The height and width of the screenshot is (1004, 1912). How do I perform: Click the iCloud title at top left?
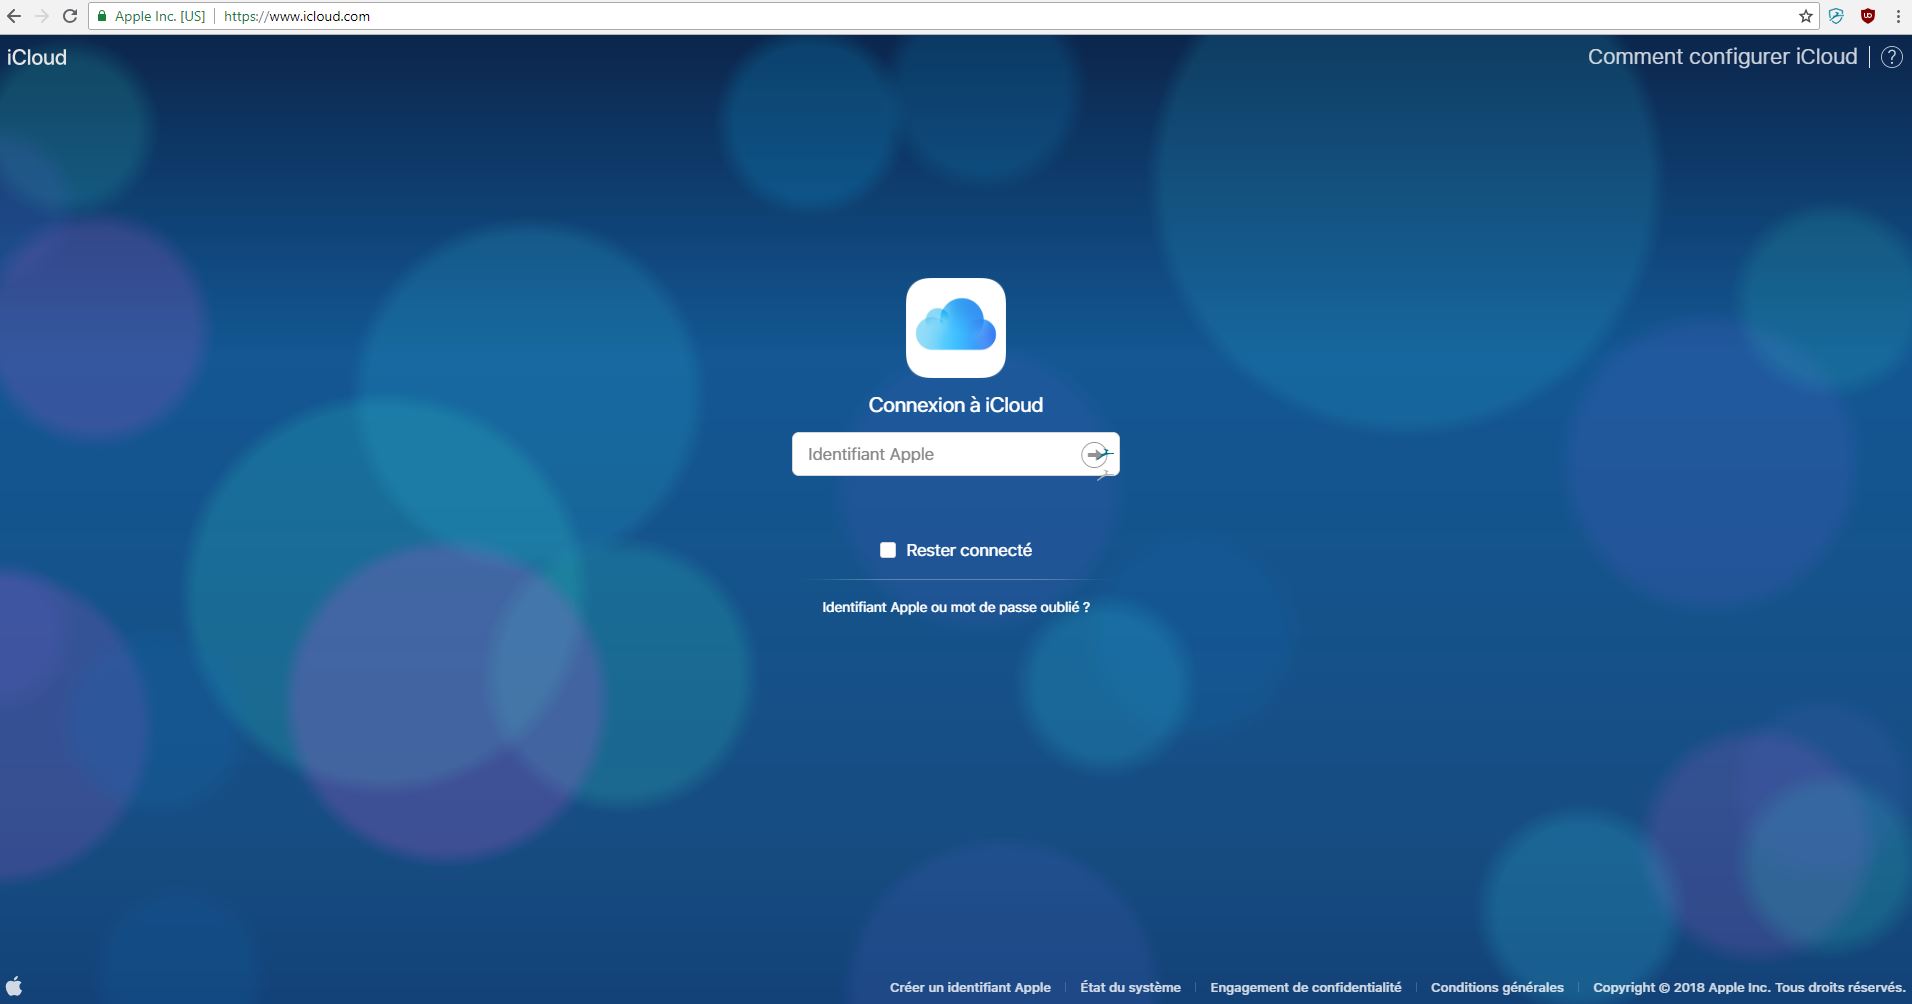click(37, 57)
